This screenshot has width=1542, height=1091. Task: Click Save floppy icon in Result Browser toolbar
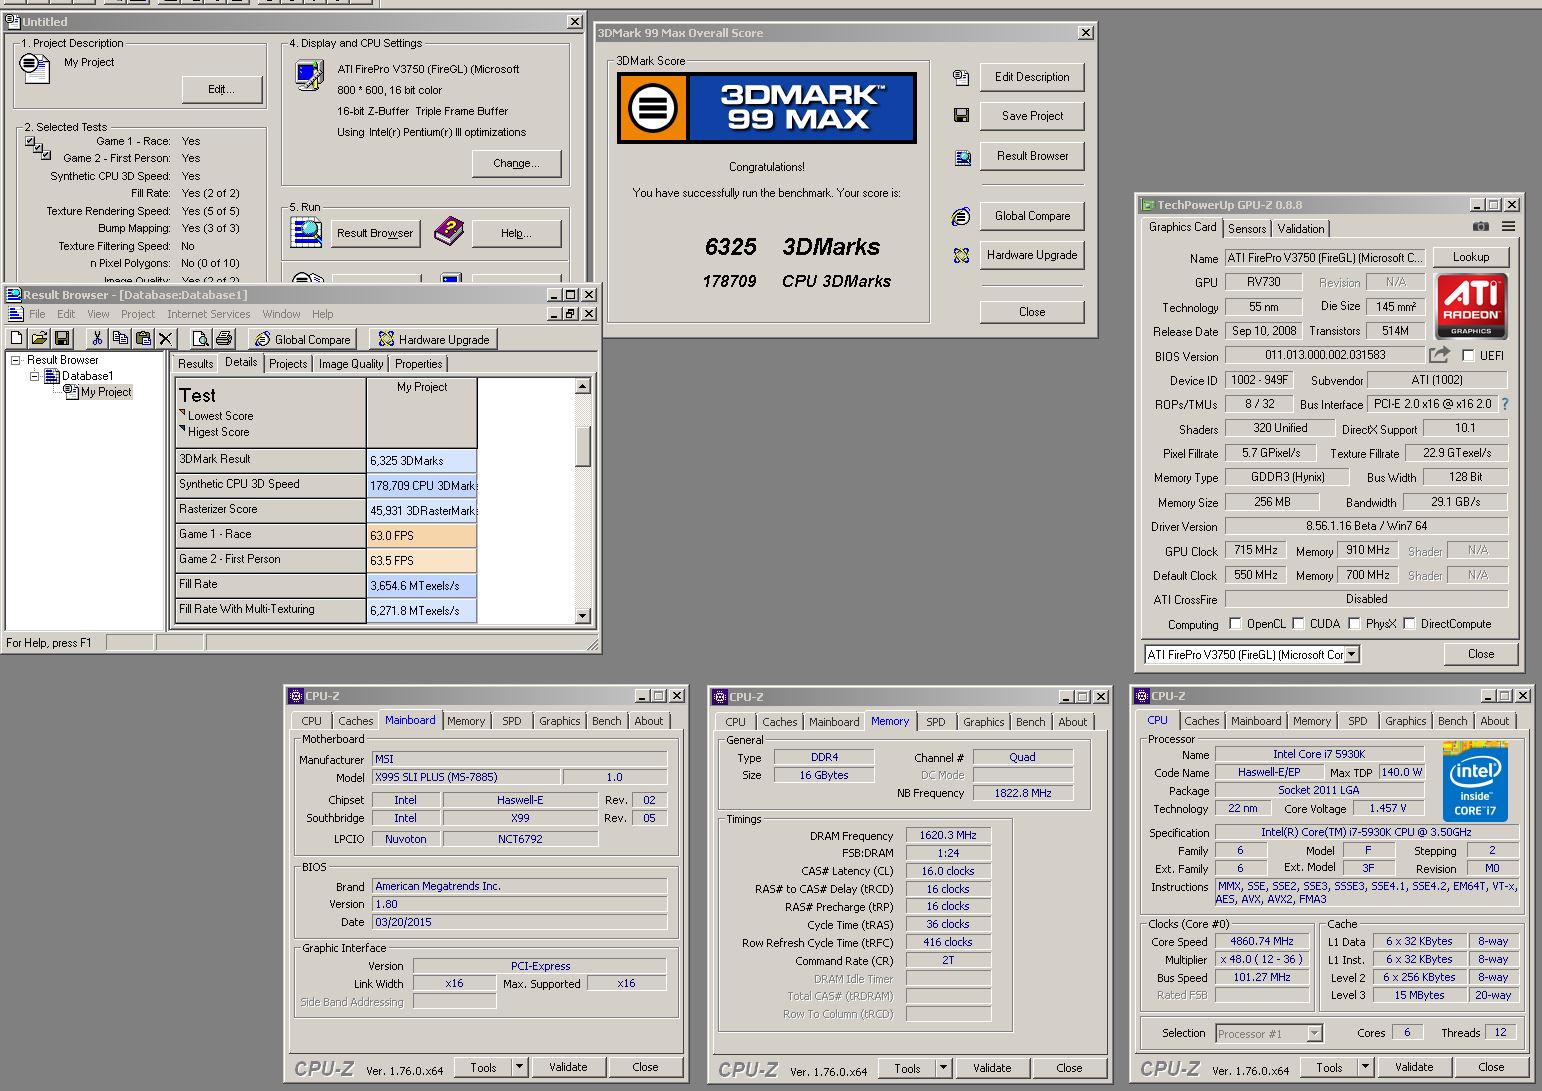click(62, 339)
